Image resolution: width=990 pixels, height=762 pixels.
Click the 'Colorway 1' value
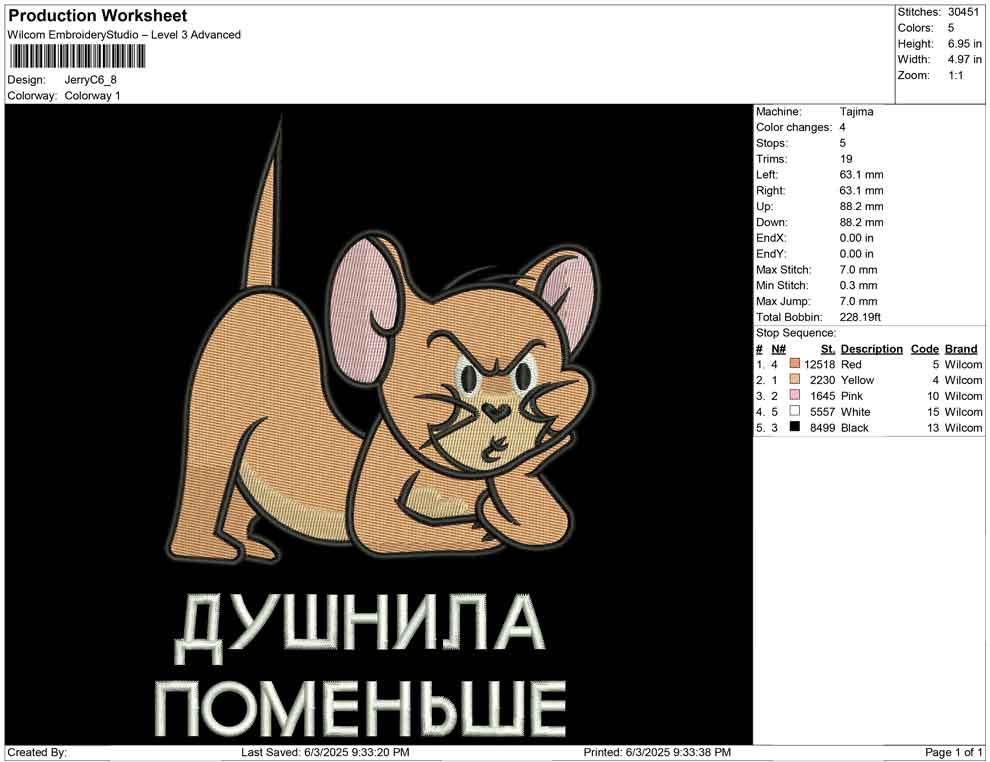point(92,96)
